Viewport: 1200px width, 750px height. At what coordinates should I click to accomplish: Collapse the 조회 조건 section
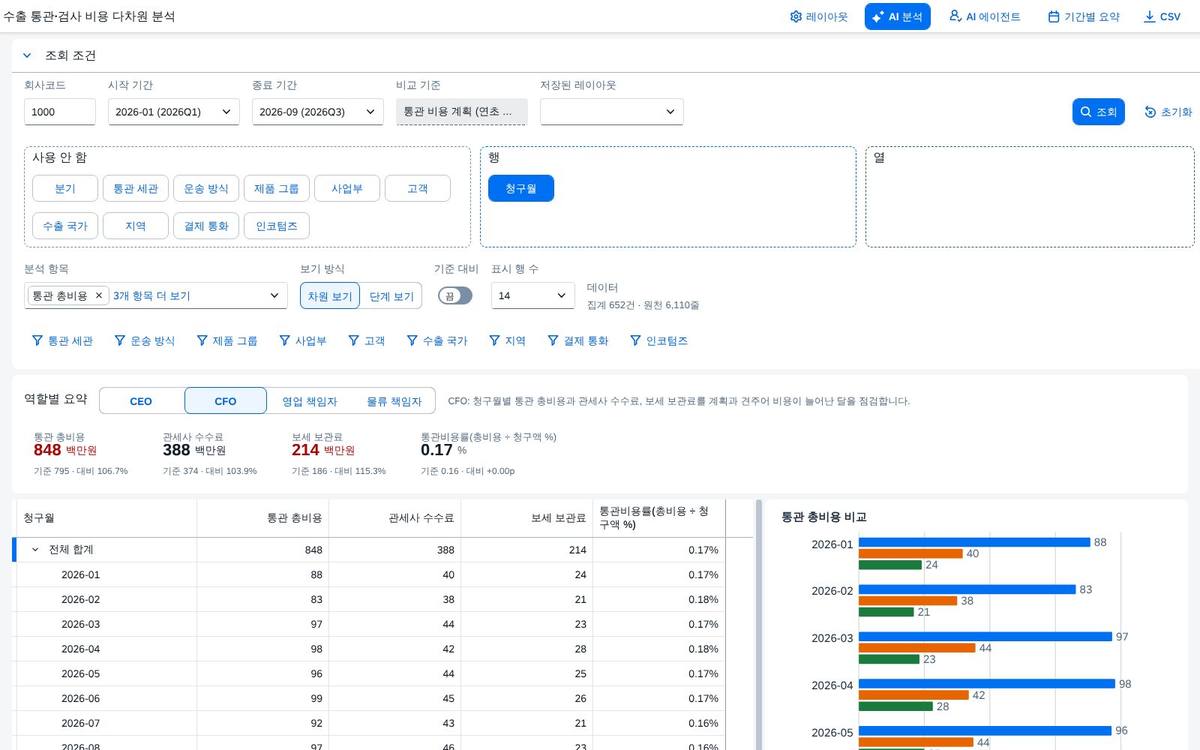pyautogui.click(x=27, y=56)
